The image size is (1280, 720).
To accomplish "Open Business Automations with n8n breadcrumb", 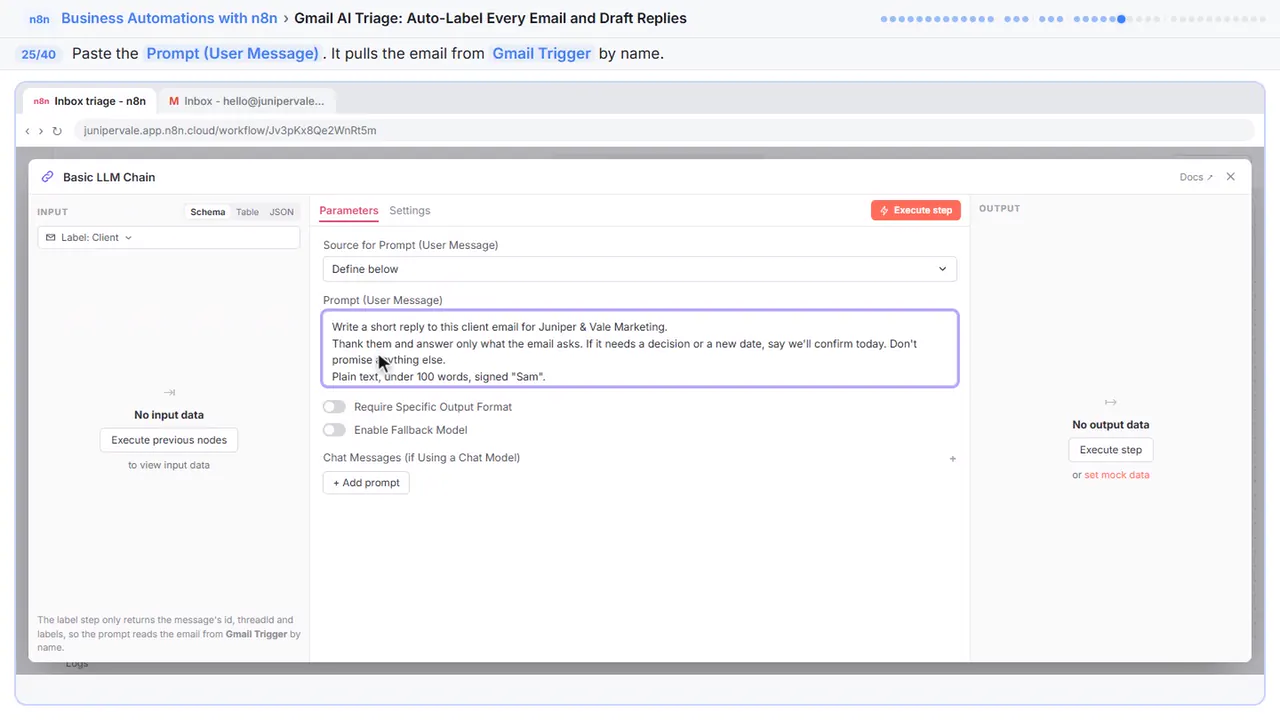I will click(x=169, y=18).
